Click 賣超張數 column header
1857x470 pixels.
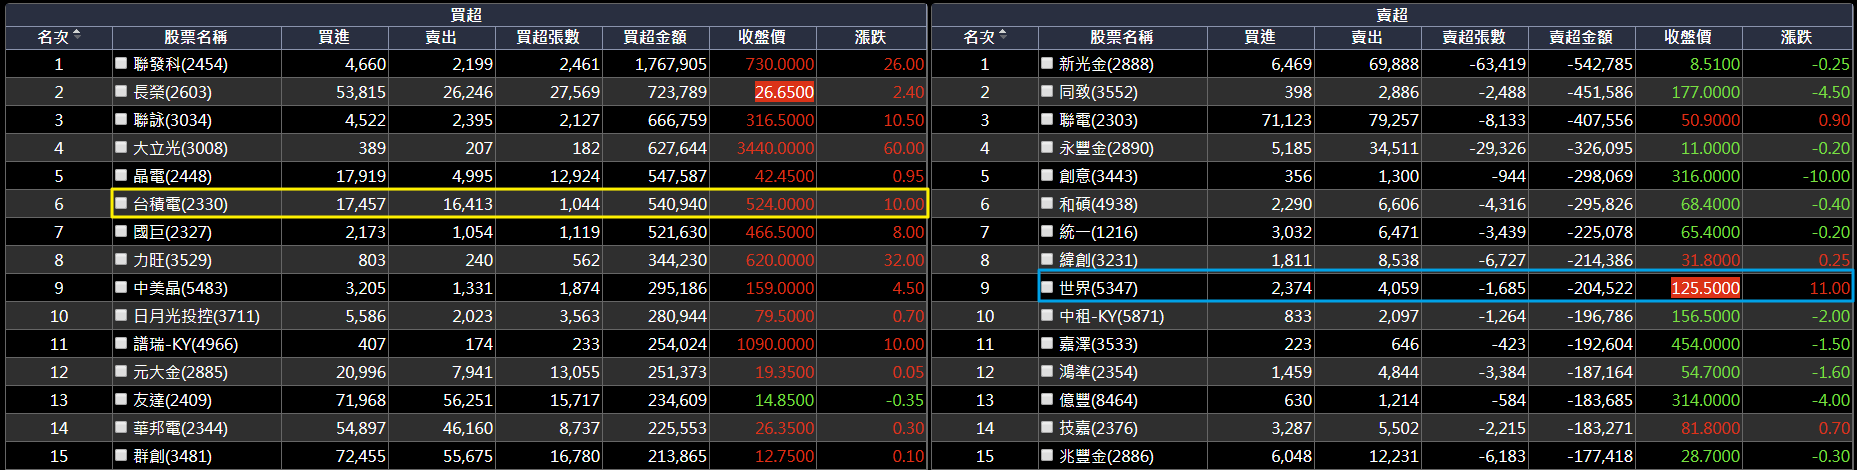(x=1474, y=37)
